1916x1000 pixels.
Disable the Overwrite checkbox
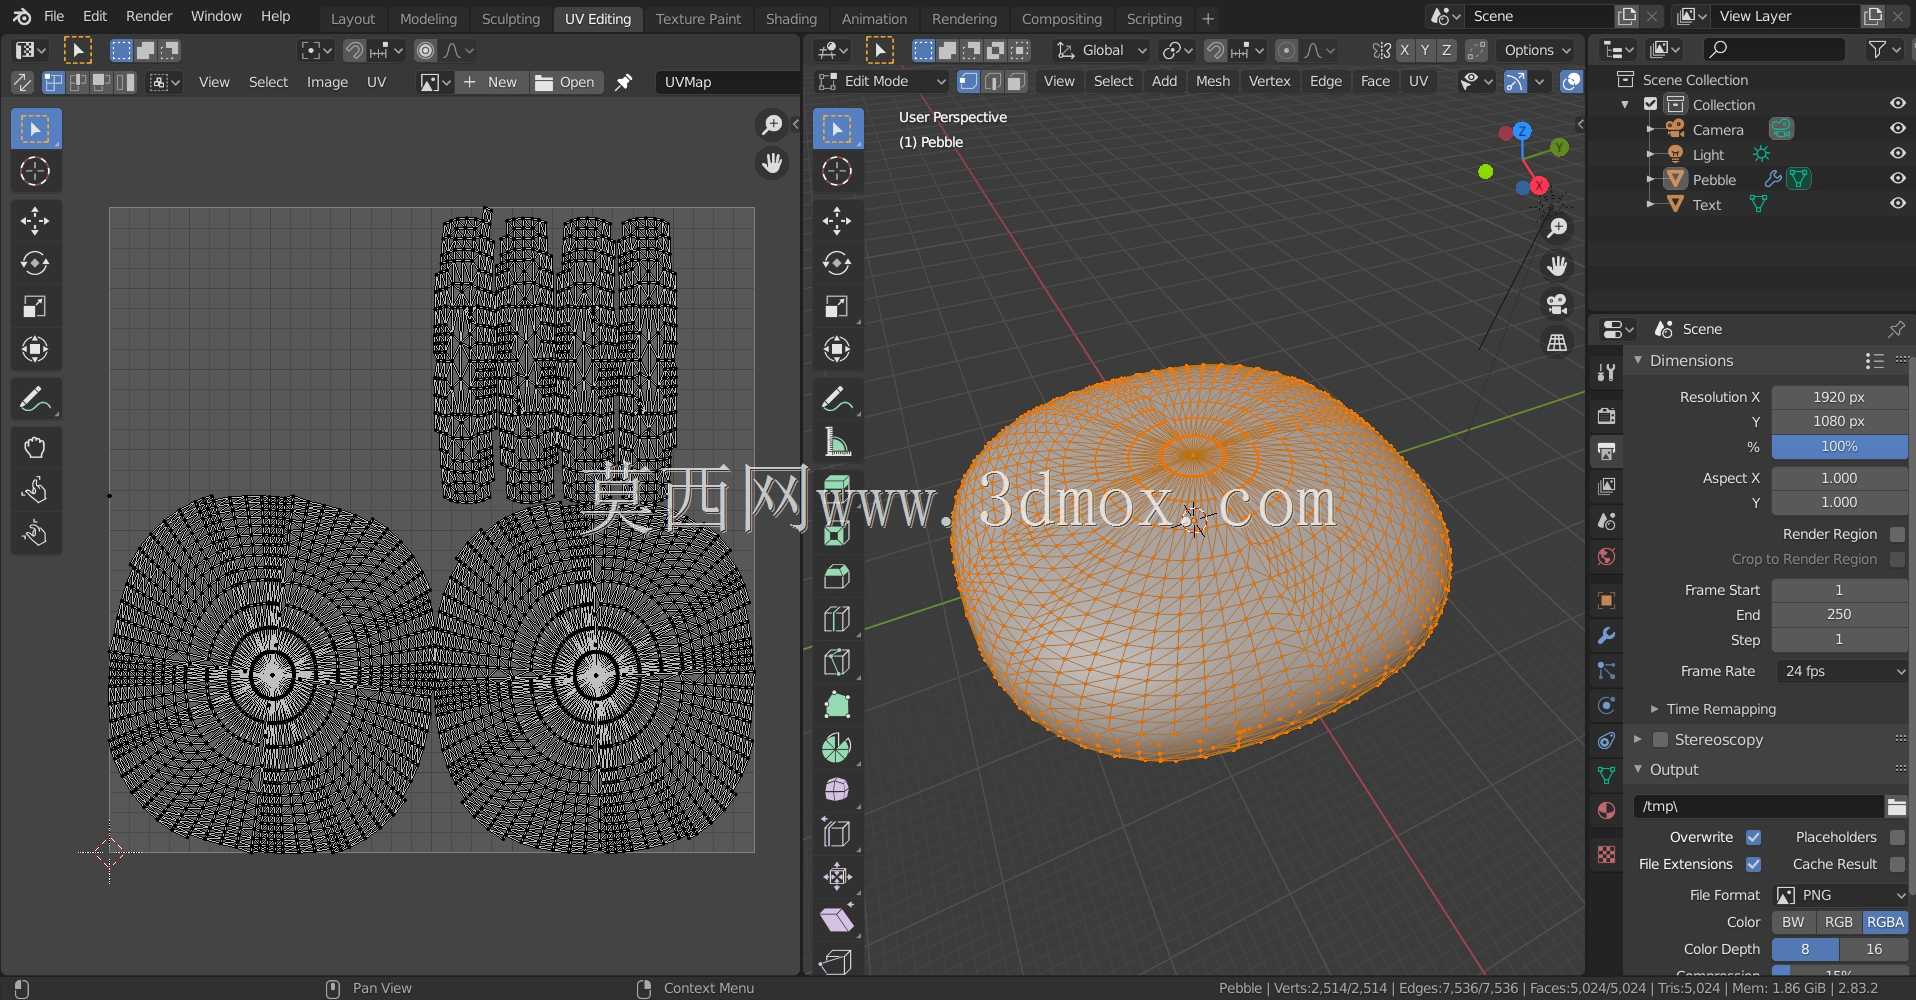1753,837
